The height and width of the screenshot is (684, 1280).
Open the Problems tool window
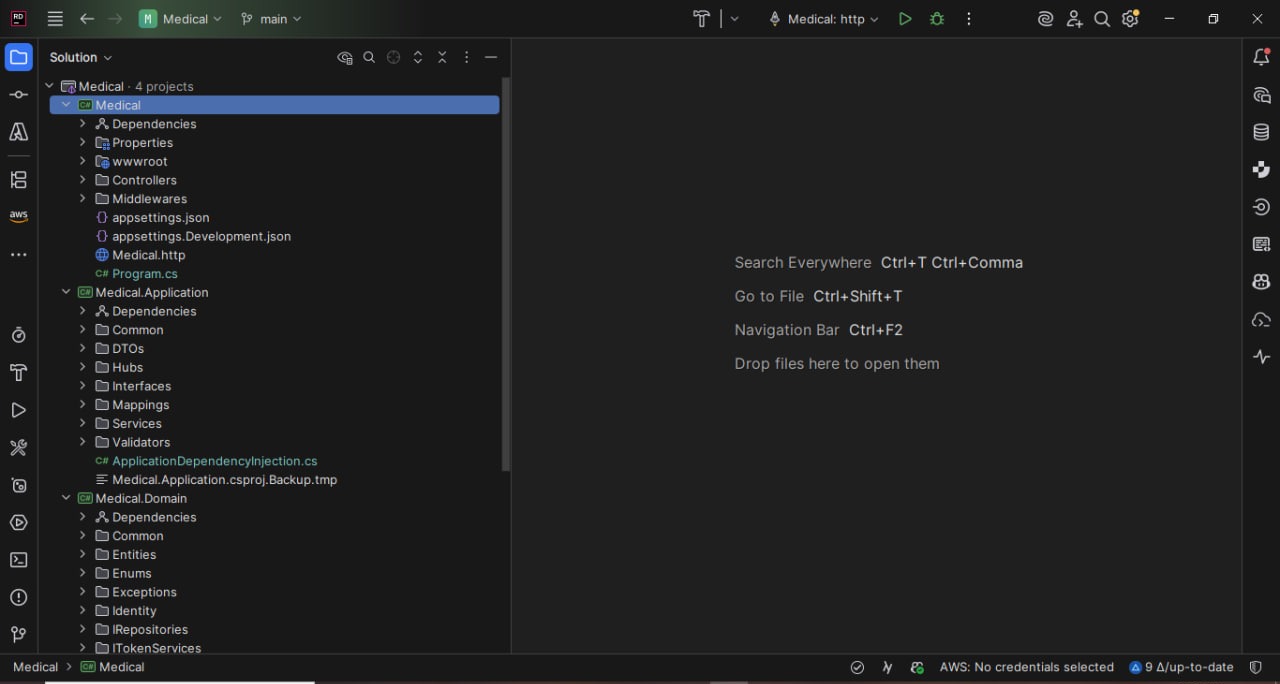click(18, 597)
